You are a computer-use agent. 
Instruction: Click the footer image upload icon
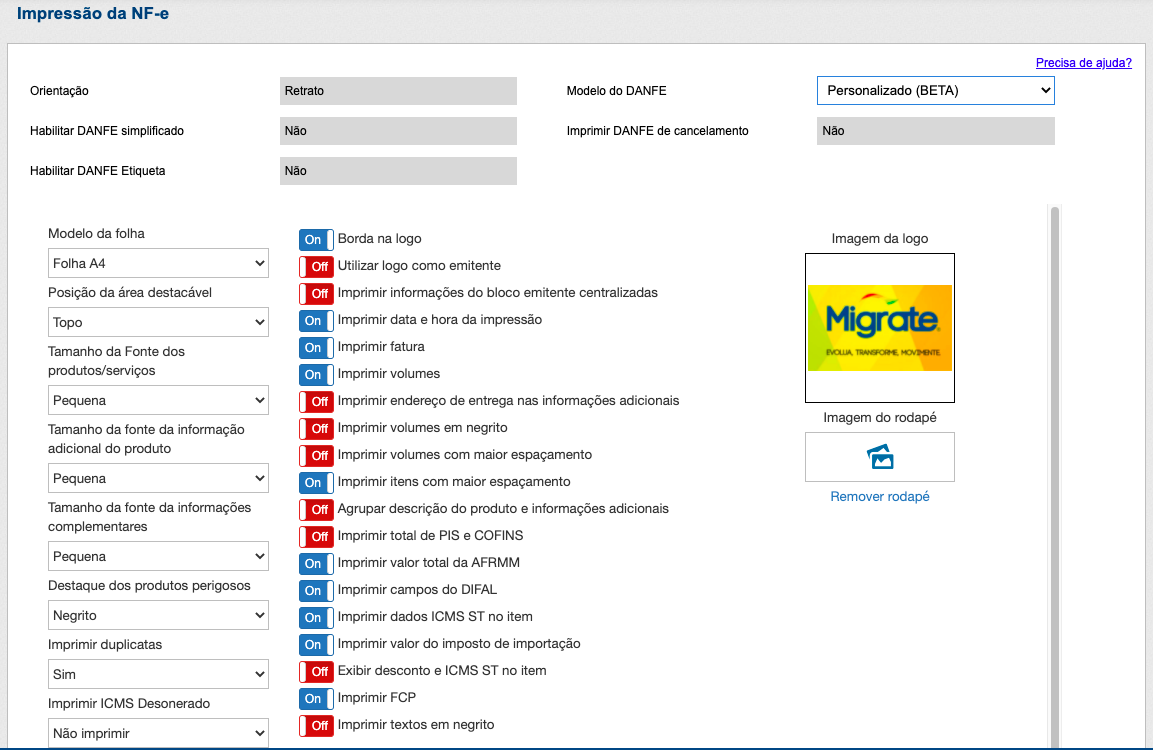(x=880, y=457)
